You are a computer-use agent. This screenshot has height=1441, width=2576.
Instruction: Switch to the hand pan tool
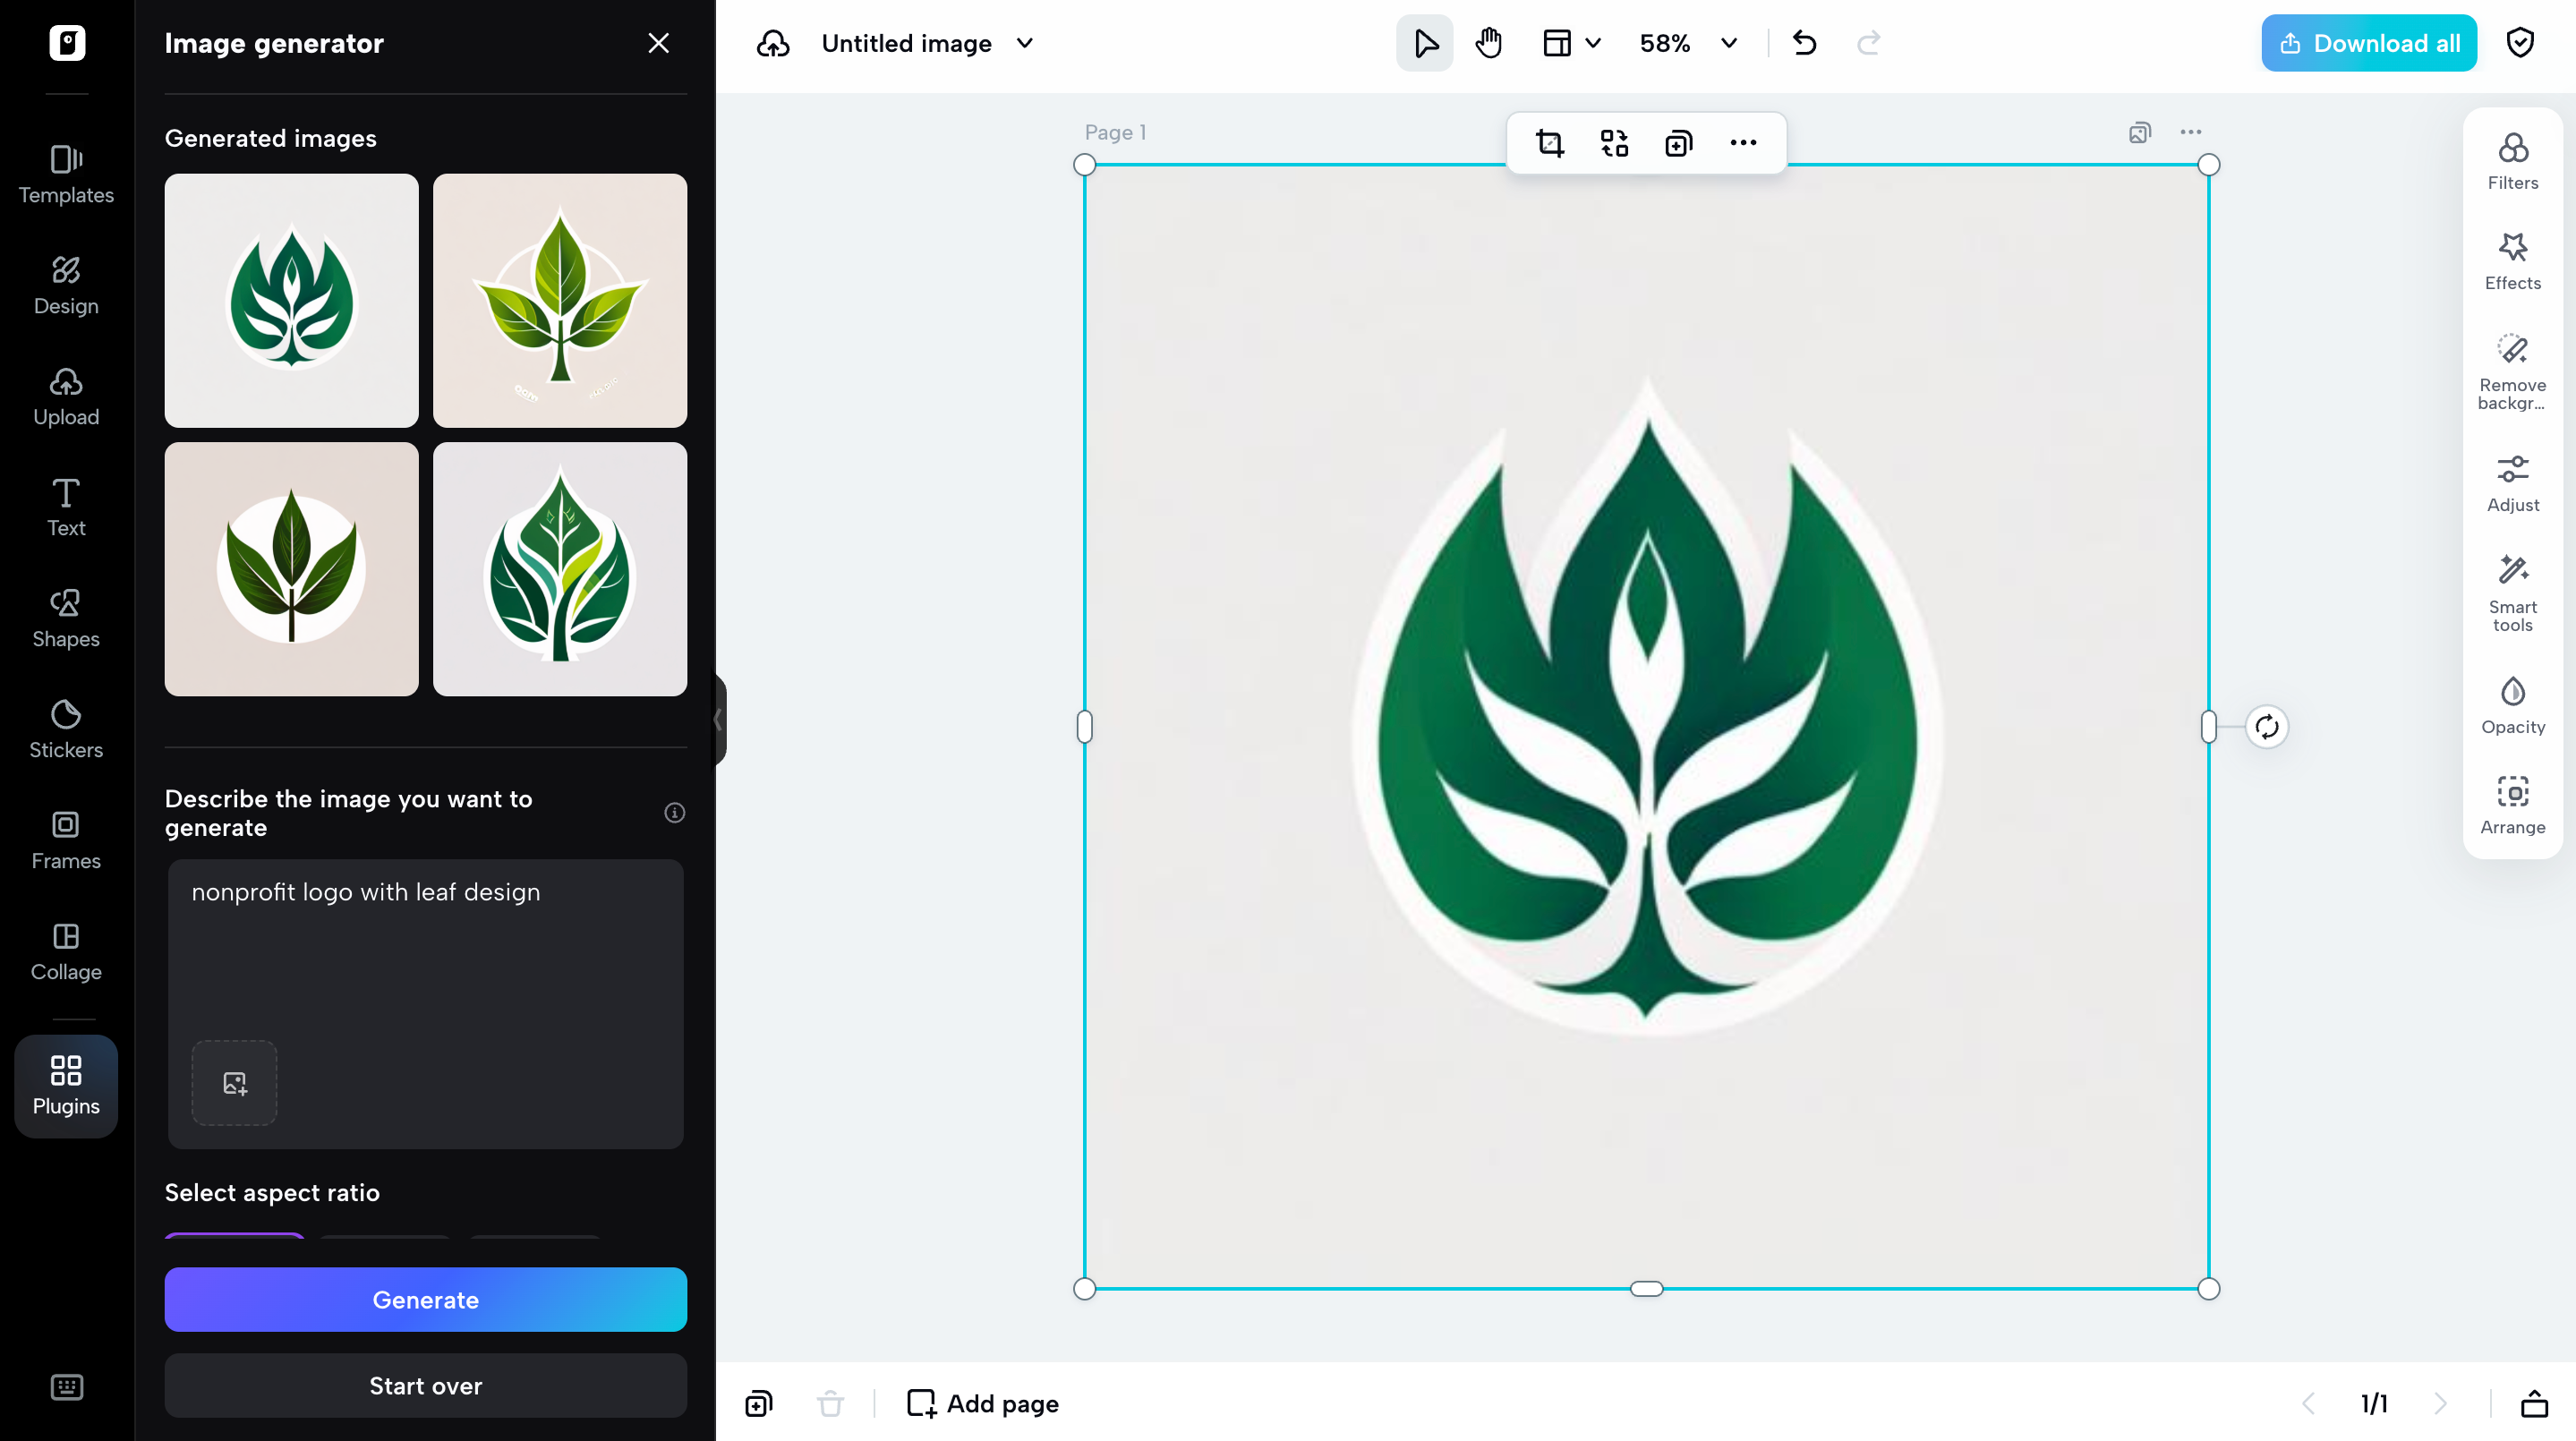point(1488,43)
